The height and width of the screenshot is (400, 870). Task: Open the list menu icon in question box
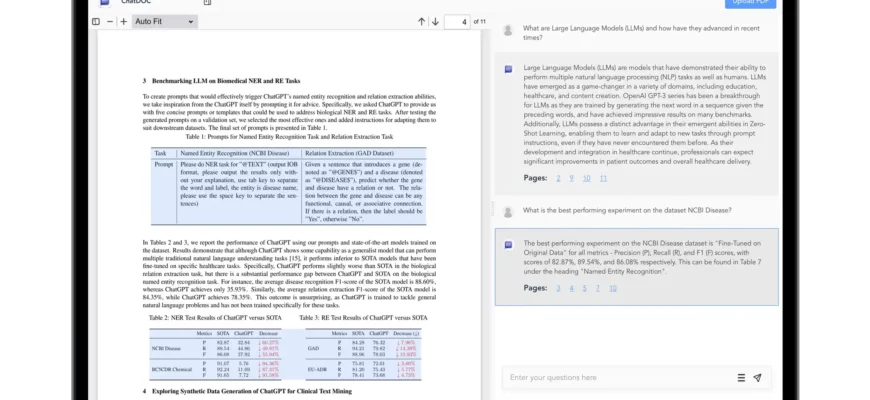pos(741,378)
